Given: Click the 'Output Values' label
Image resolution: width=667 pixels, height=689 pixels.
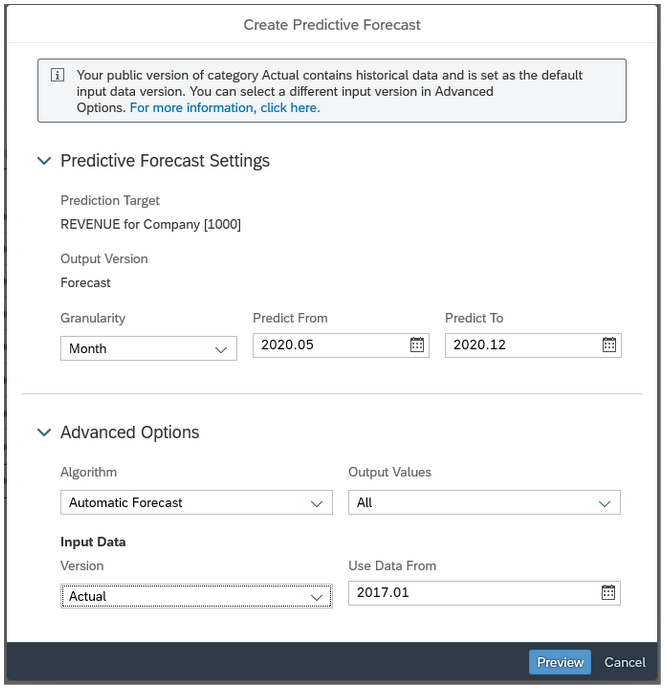Looking at the screenshot, I should click(390, 472).
